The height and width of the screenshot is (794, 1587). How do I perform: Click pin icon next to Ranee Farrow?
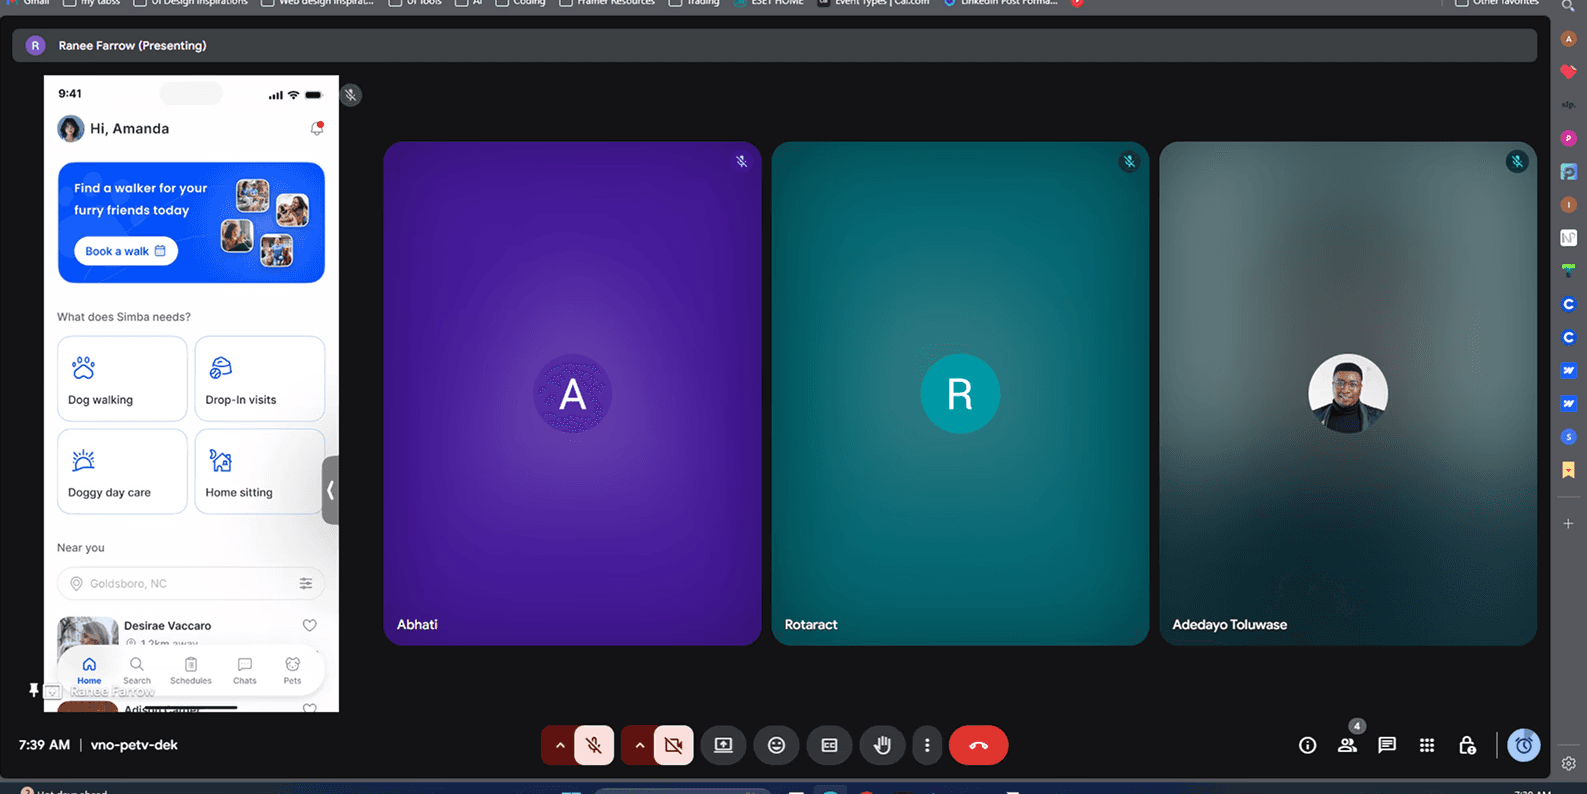click(x=33, y=690)
